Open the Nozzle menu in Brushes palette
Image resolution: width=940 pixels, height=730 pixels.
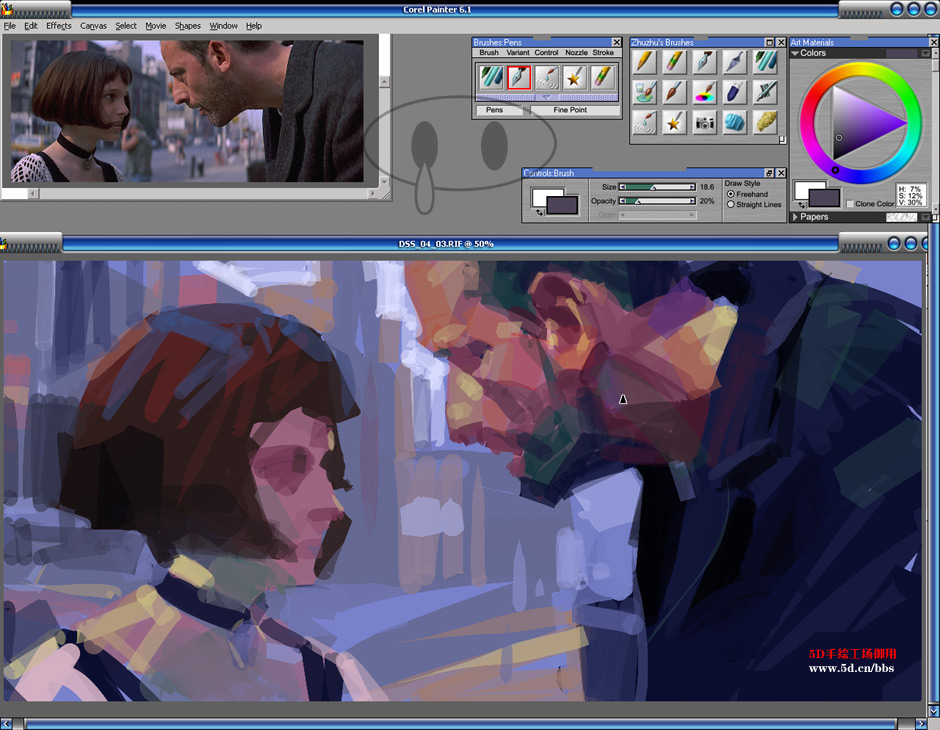576,53
